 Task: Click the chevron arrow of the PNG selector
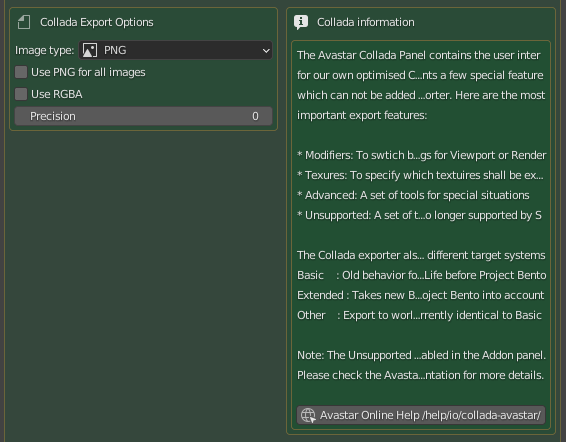[x=266, y=51]
